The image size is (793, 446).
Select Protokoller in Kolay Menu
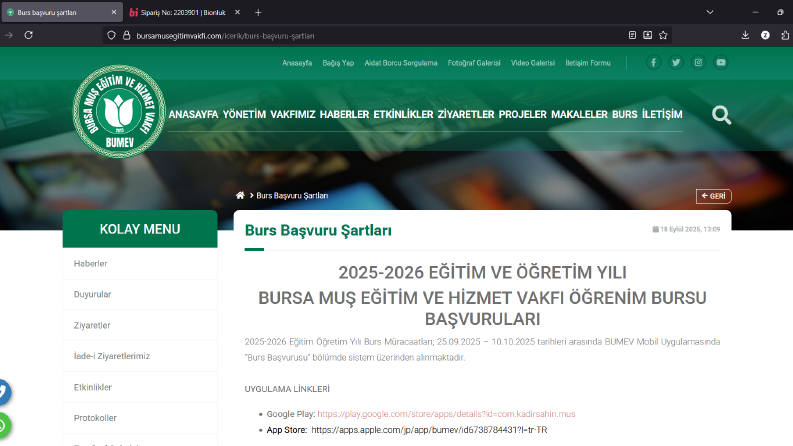click(x=140, y=418)
